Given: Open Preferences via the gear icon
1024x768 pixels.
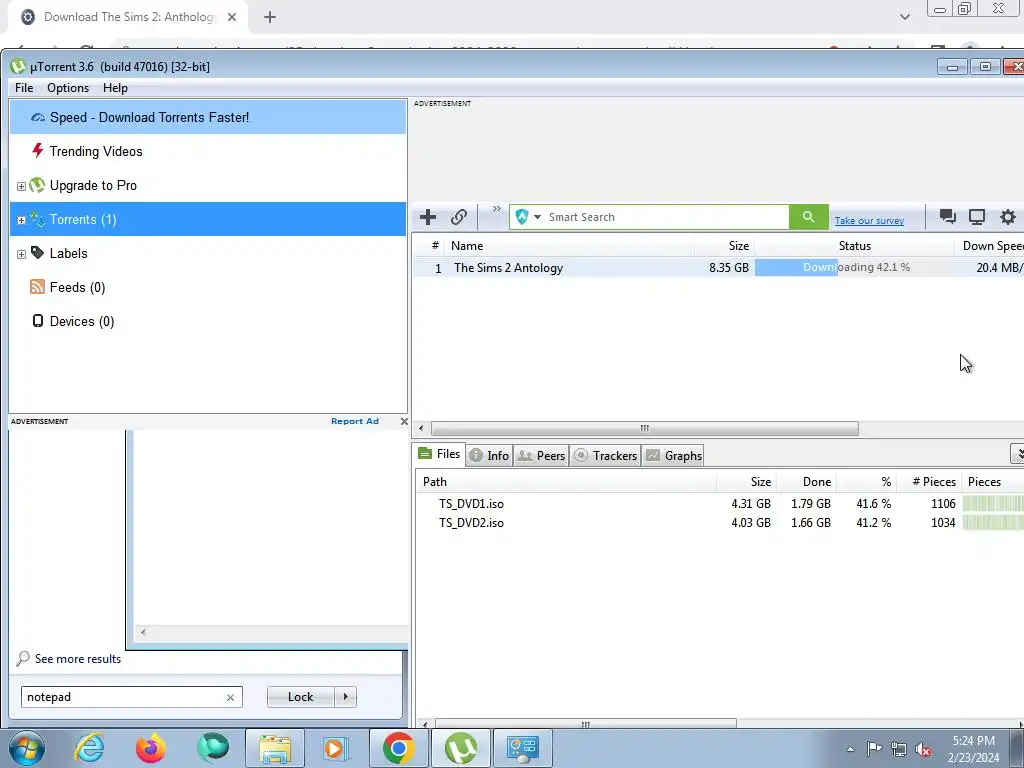Looking at the screenshot, I should coord(1008,217).
